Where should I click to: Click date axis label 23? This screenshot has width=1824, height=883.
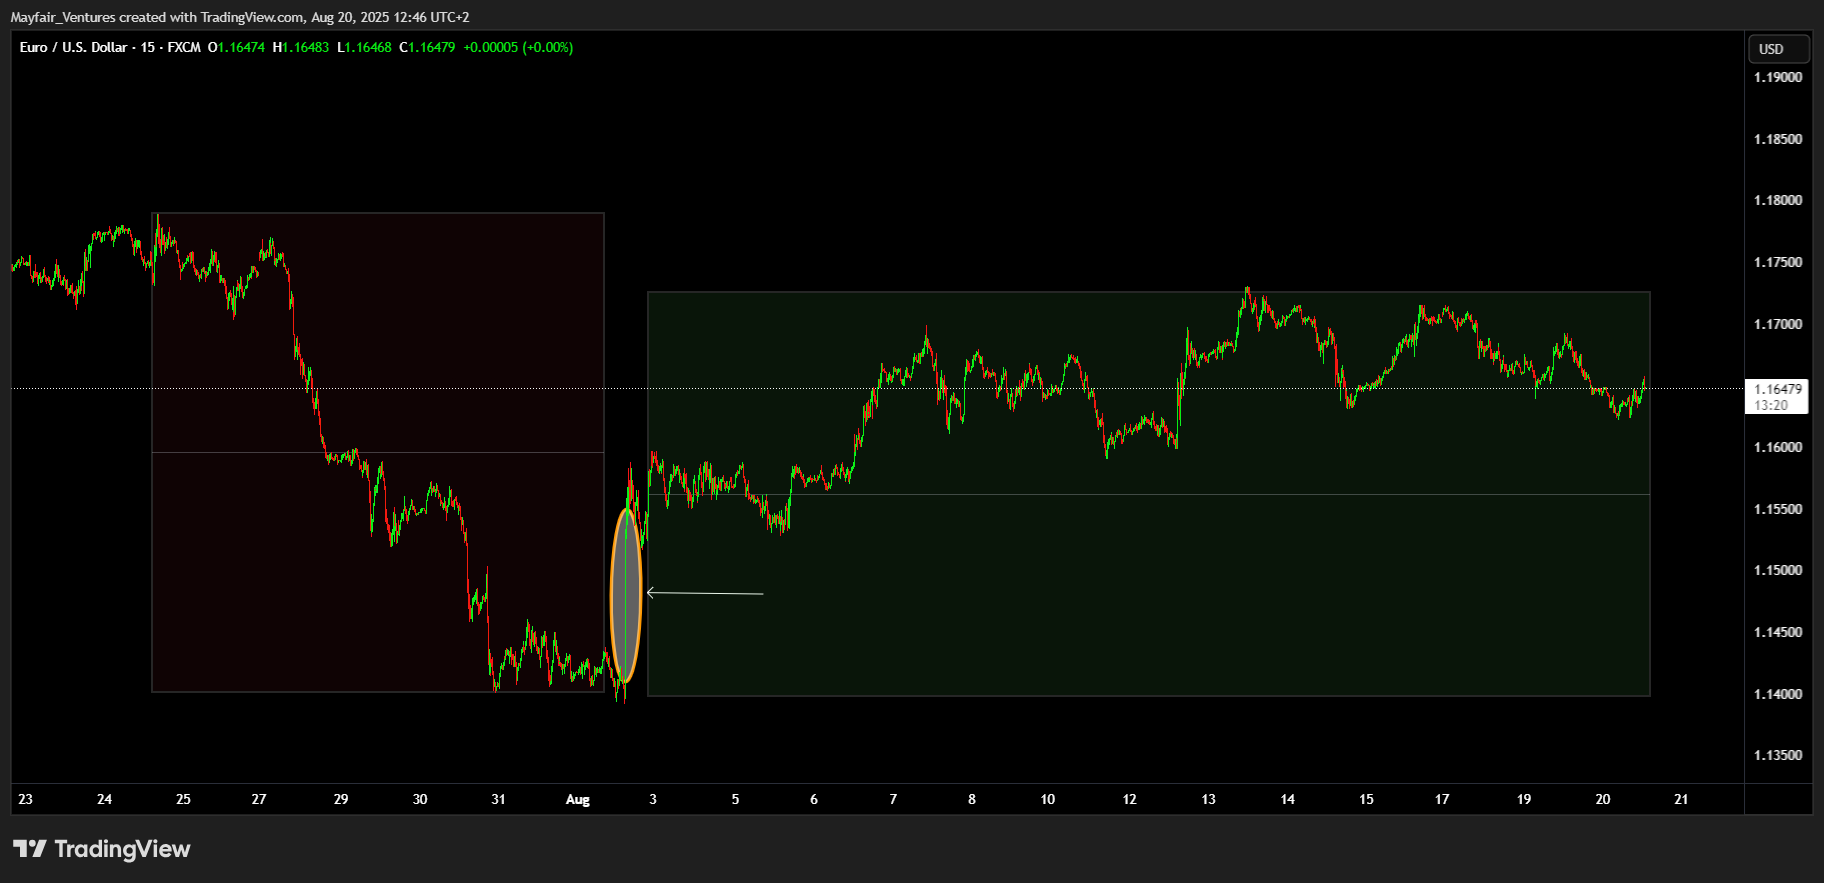click(25, 799)
